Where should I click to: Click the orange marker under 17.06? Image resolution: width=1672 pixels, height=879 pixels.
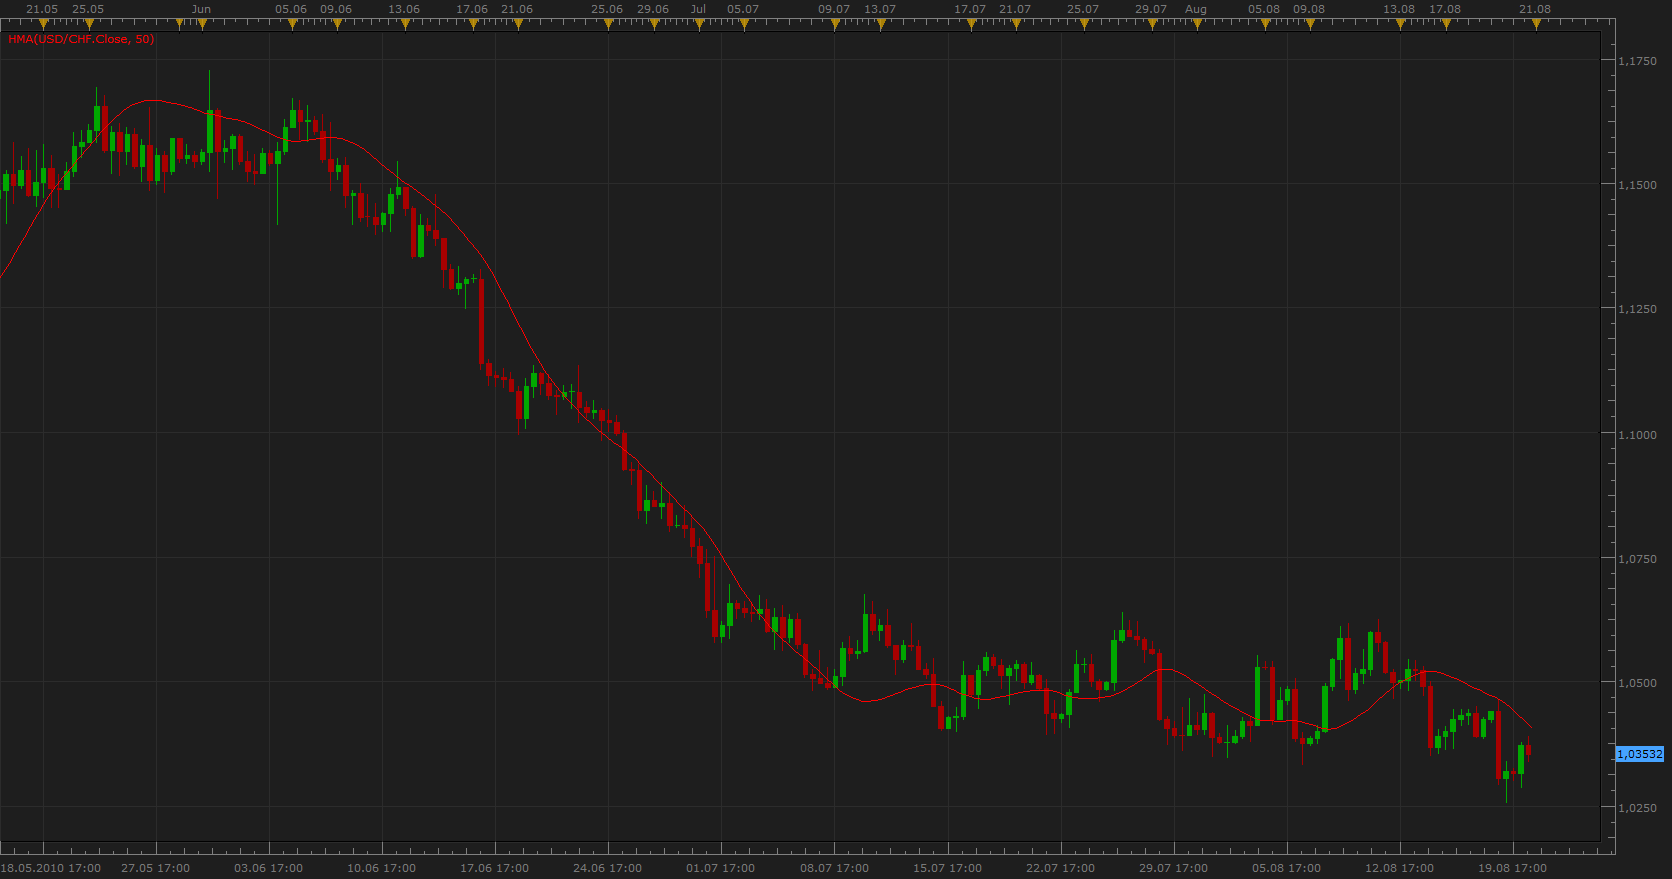473,24
